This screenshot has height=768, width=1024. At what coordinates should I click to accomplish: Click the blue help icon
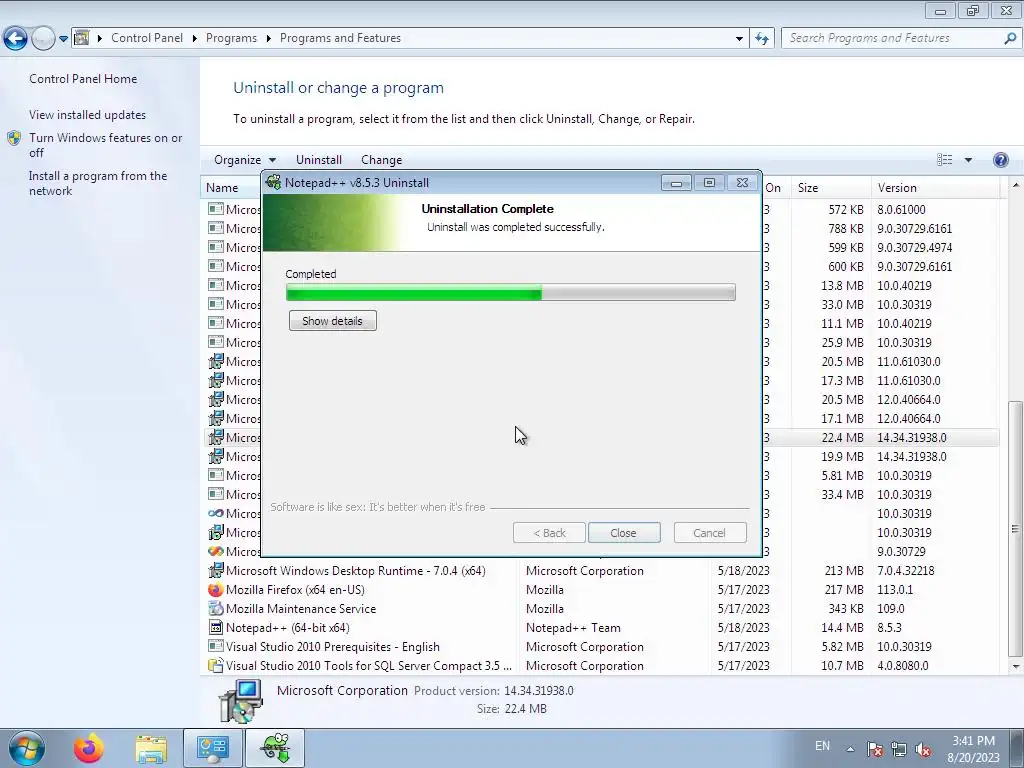pyautogui.click(x=1000, y=160)
